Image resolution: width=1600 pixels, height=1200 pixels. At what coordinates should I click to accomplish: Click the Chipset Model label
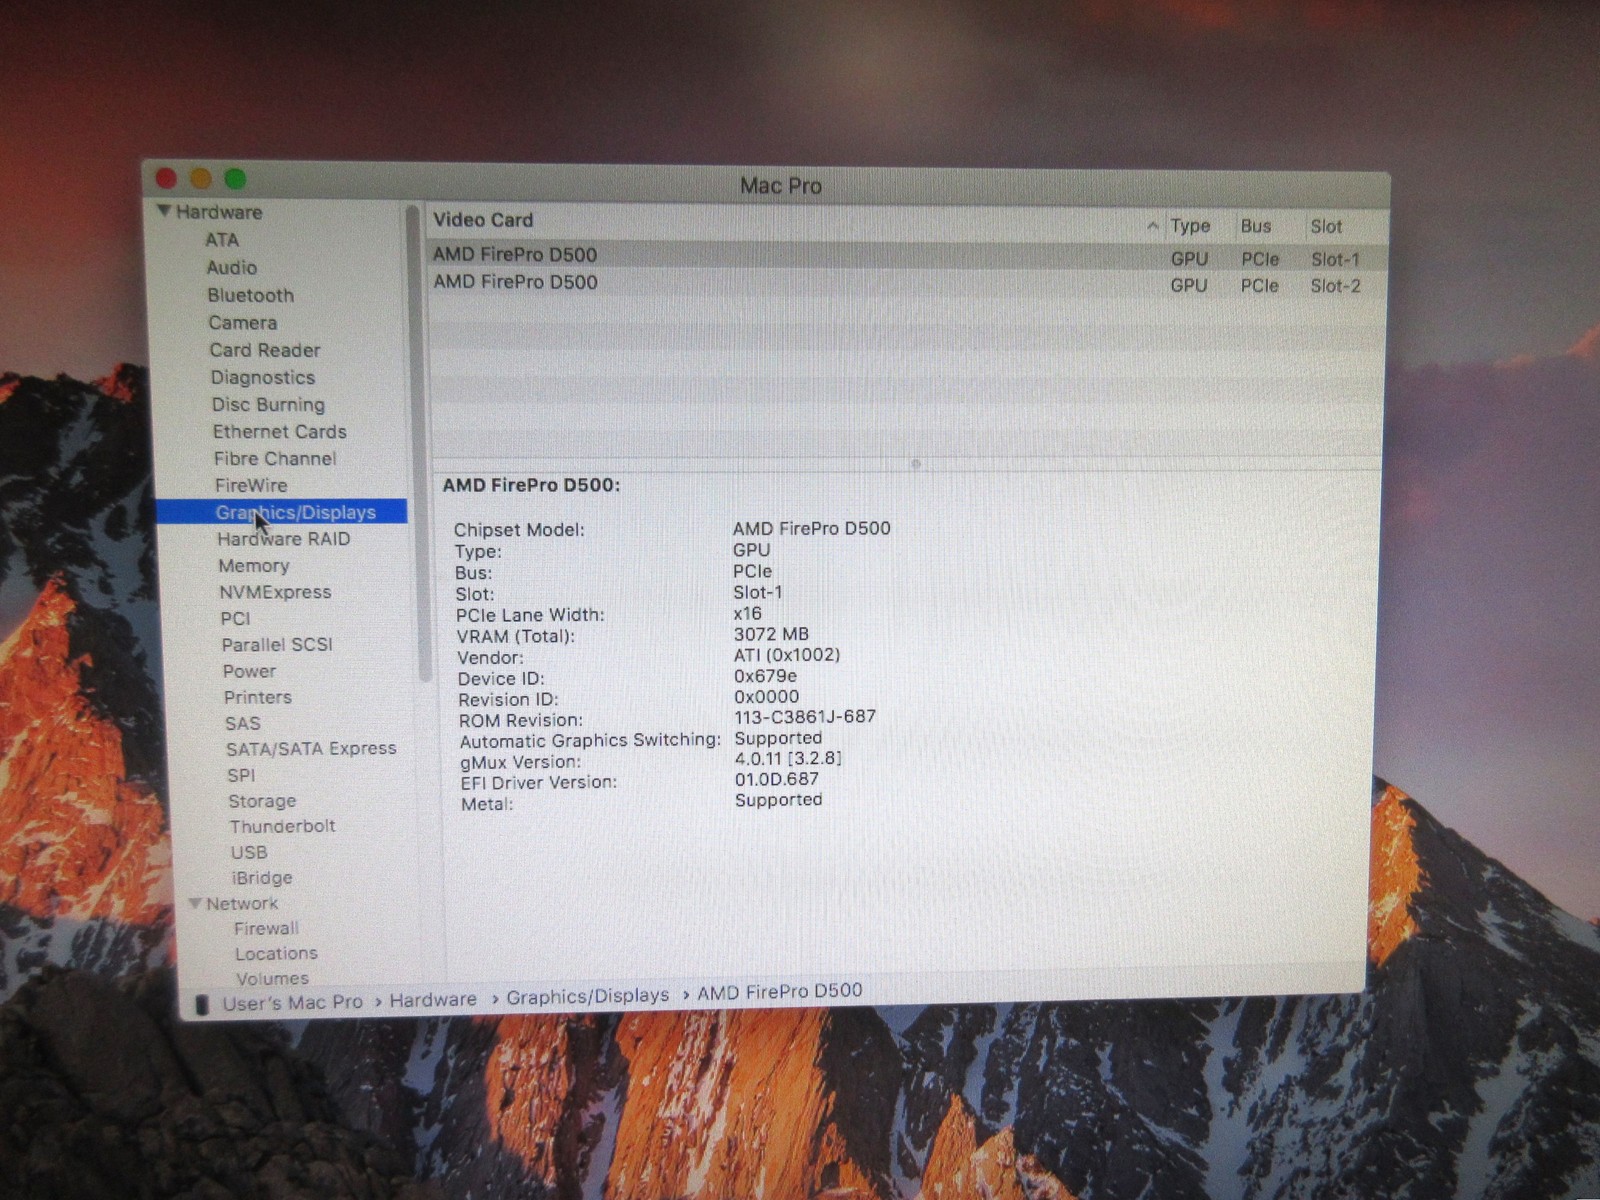[518, 530]
